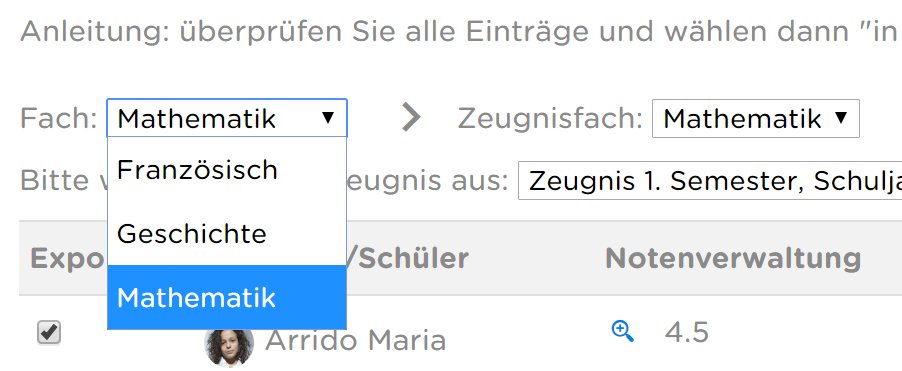902x371 pixels.
Task: Open the Zeugnisfach dropdown
Action: pos(755,118)
